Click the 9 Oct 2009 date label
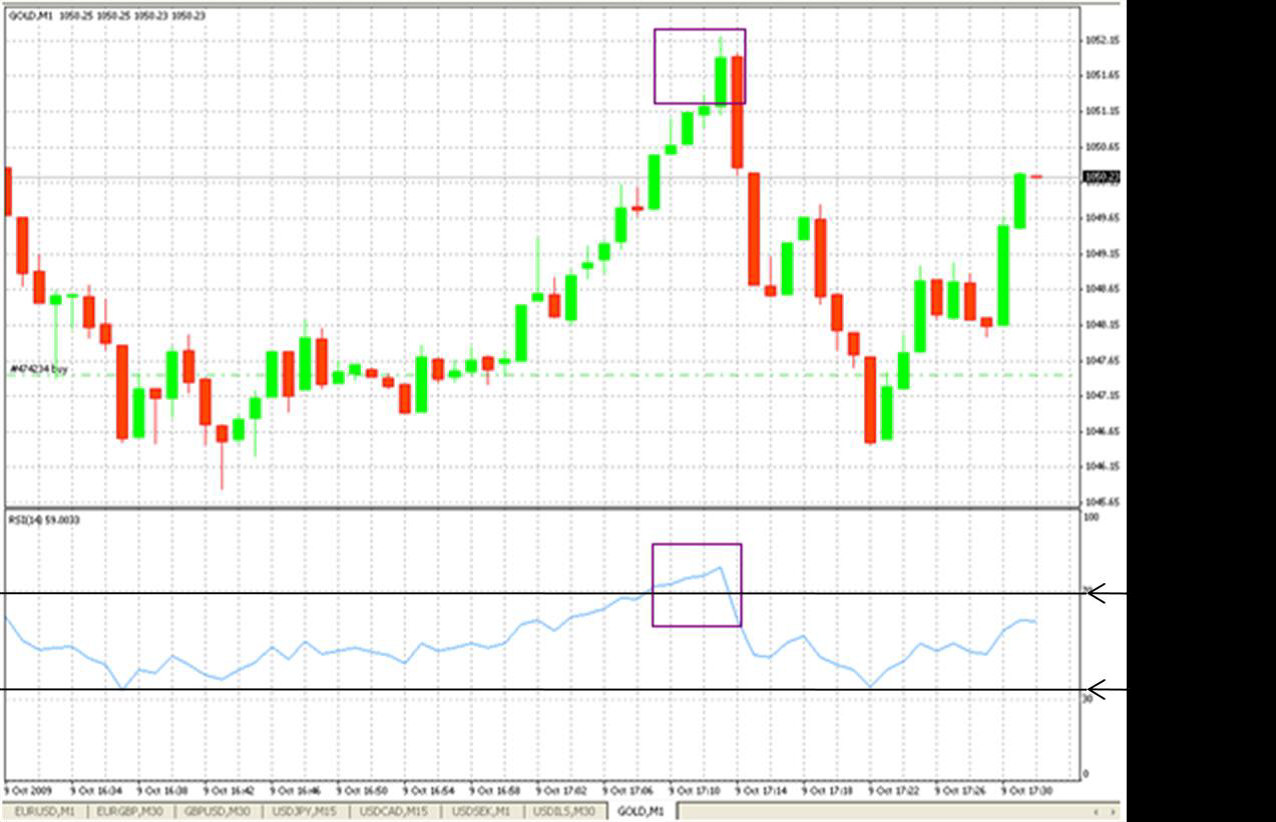1276x822 pixels. tap(29, 790)
